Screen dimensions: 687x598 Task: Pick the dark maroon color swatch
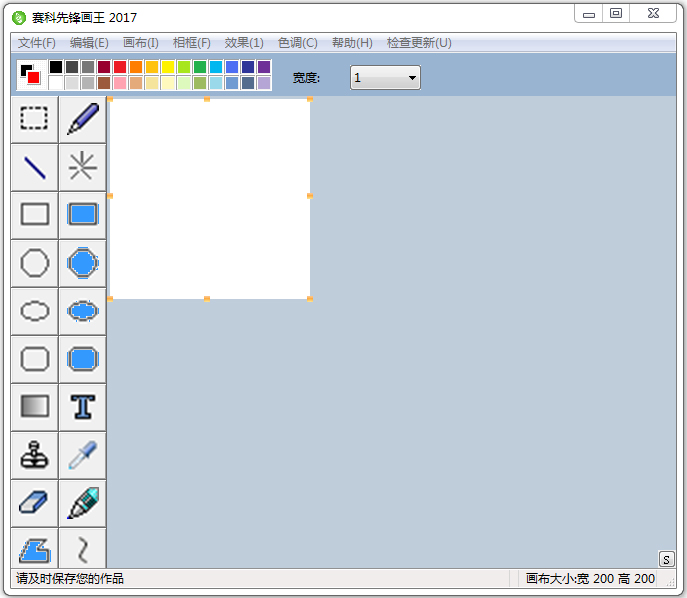(104, 67)
